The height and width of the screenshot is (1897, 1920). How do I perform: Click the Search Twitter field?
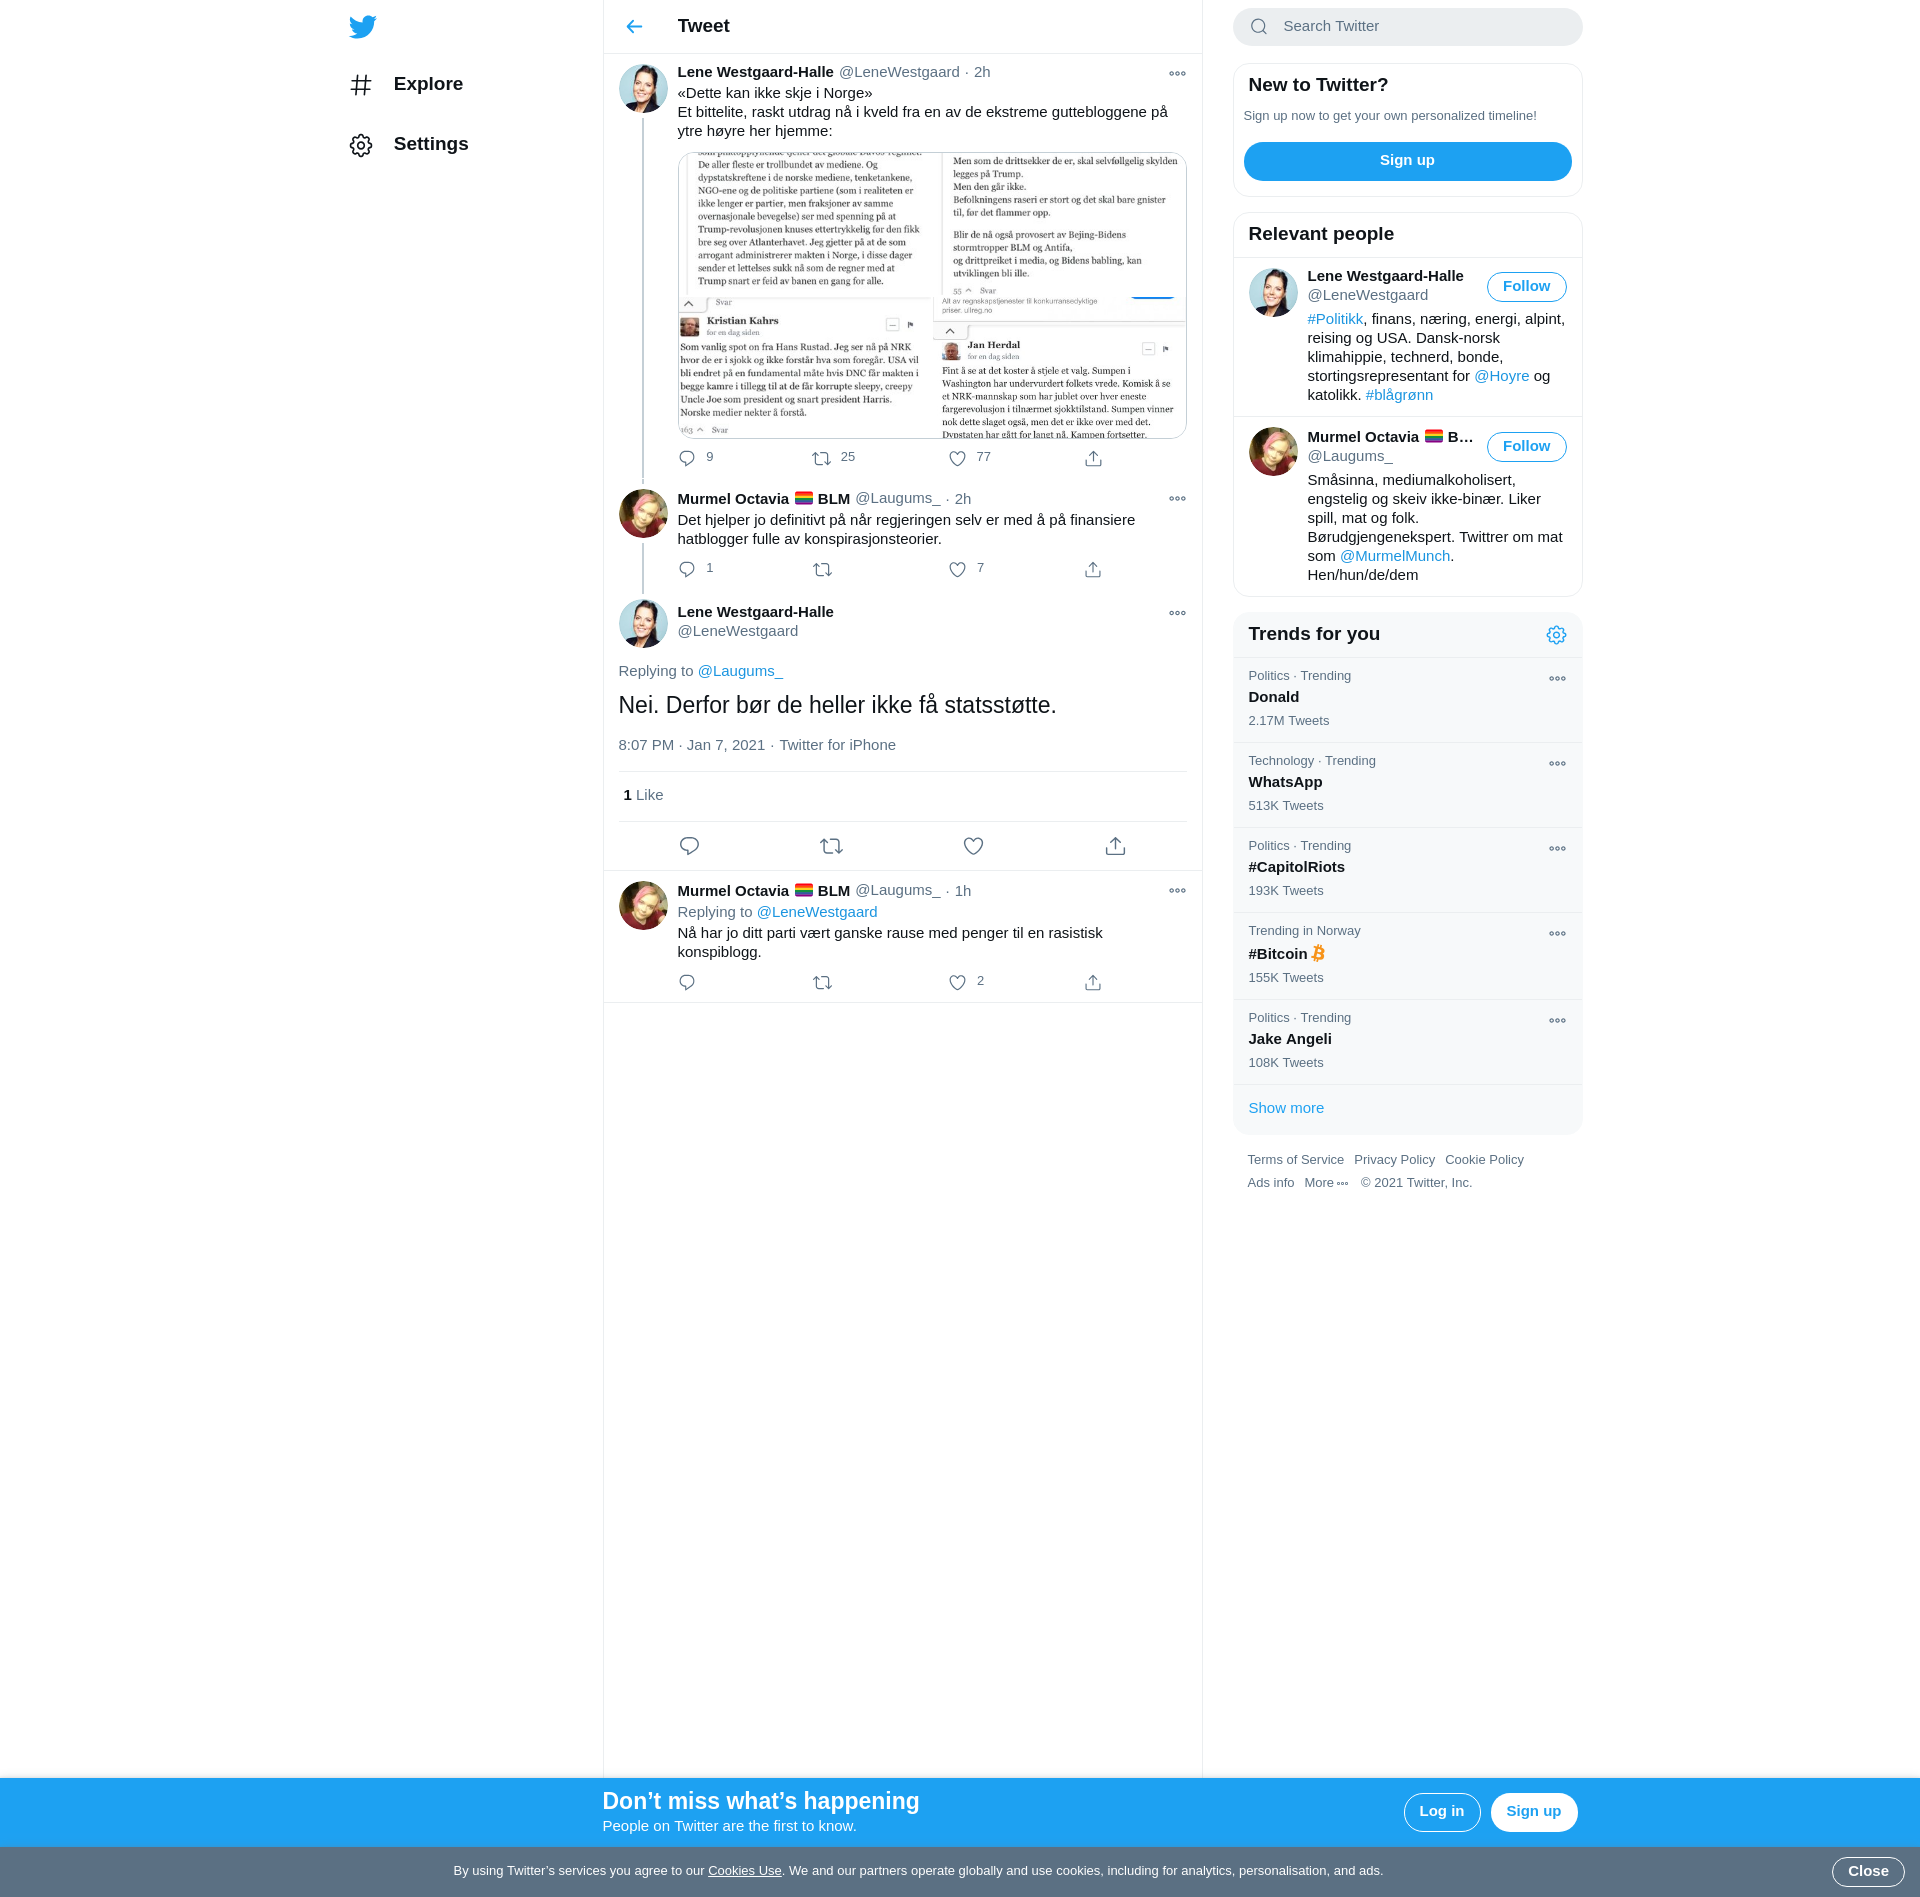(x=1407, y=27)
